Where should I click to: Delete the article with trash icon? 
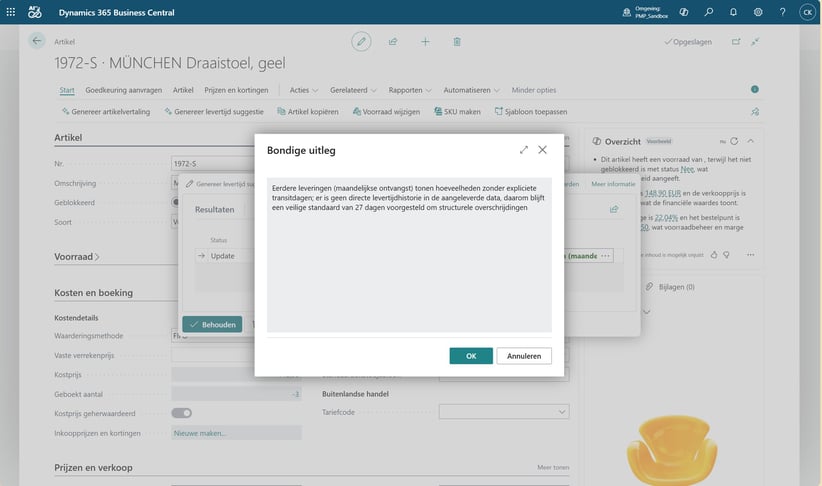click(x=457, y=41)
